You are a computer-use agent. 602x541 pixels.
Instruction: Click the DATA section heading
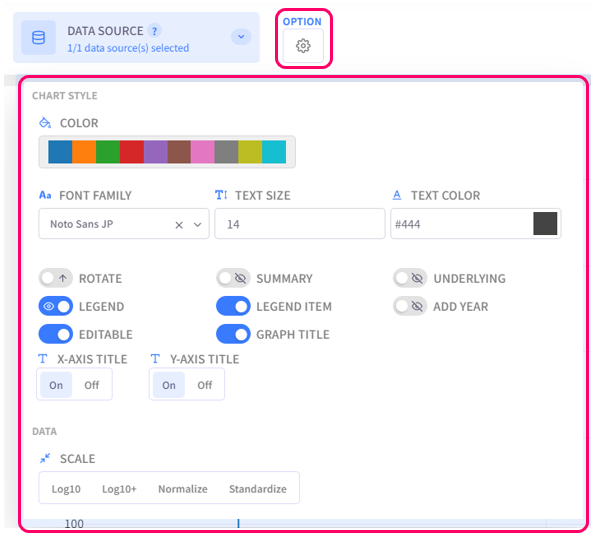click(x=45, y=431)
